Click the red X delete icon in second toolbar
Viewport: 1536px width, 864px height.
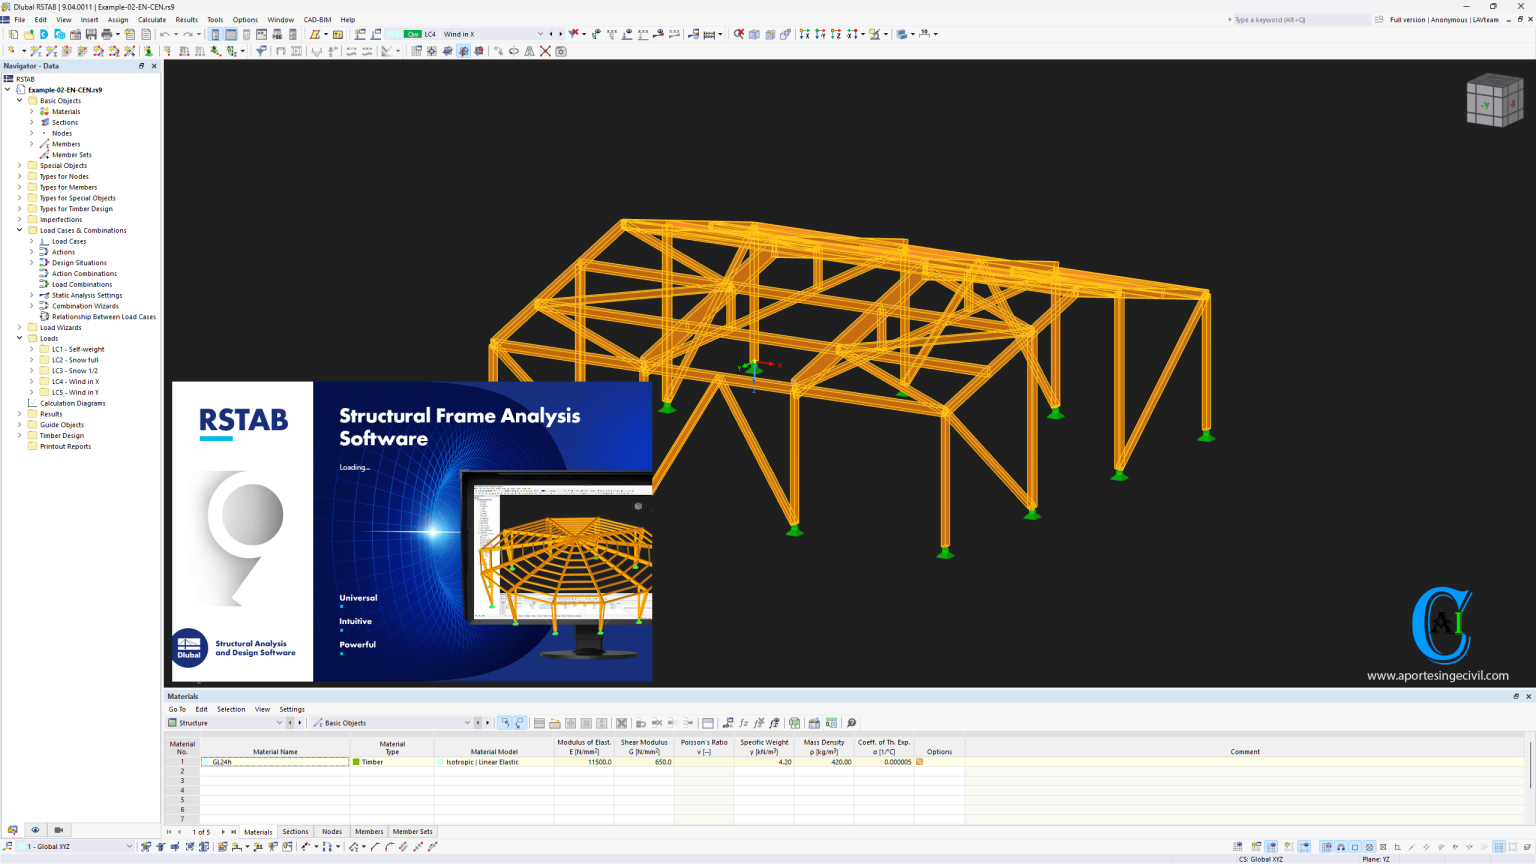tap(545, 51)
